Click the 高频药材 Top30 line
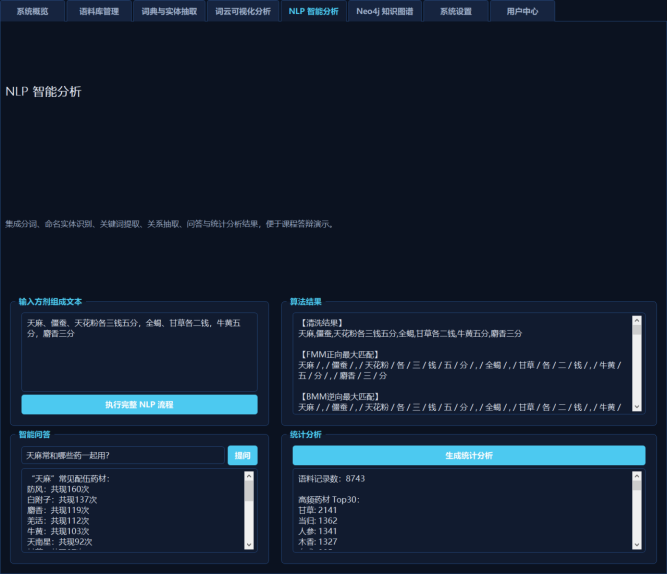This screenshot has height=575, width=667. coord(329,500)
